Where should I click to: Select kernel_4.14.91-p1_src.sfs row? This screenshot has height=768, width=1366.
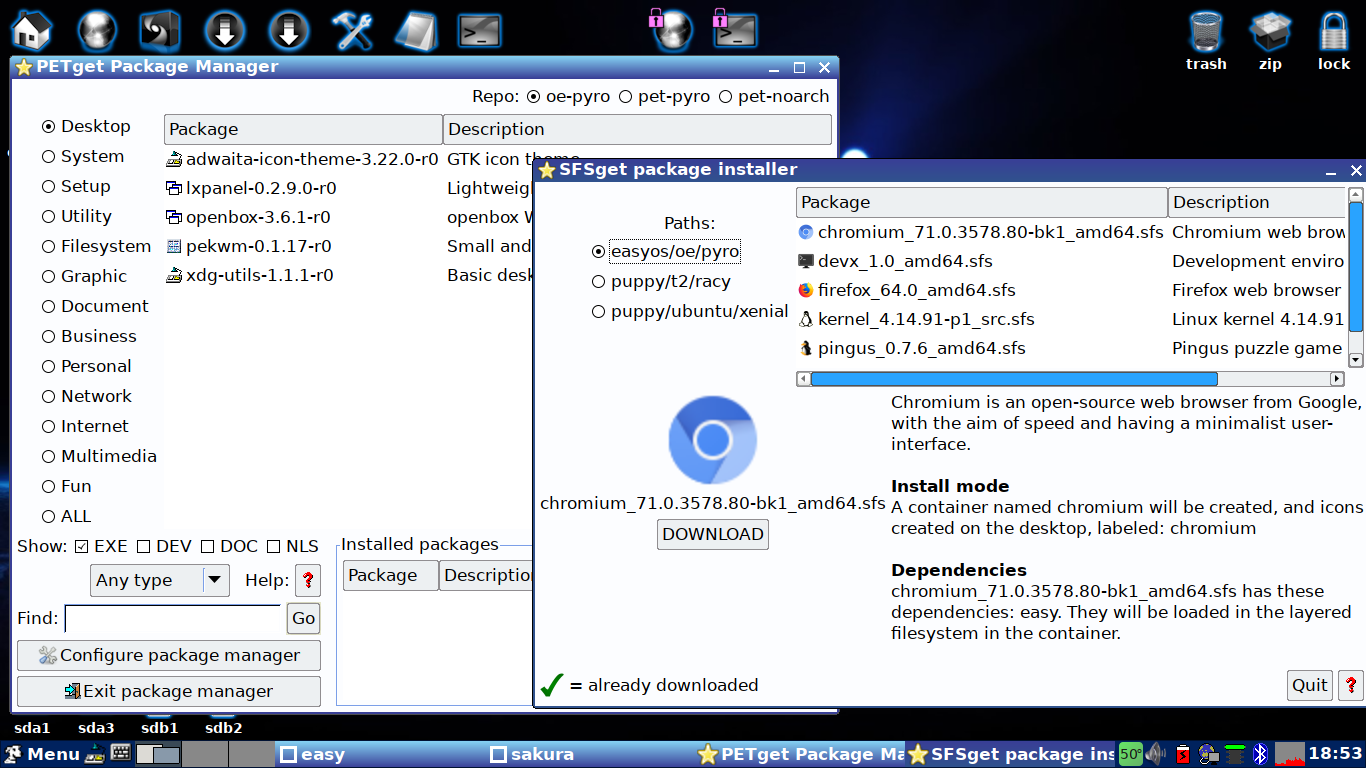click(x=1070, y=319)
